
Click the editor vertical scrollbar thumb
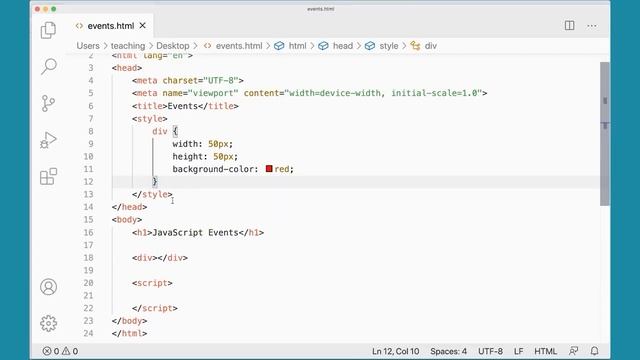(x=604, y=134)
